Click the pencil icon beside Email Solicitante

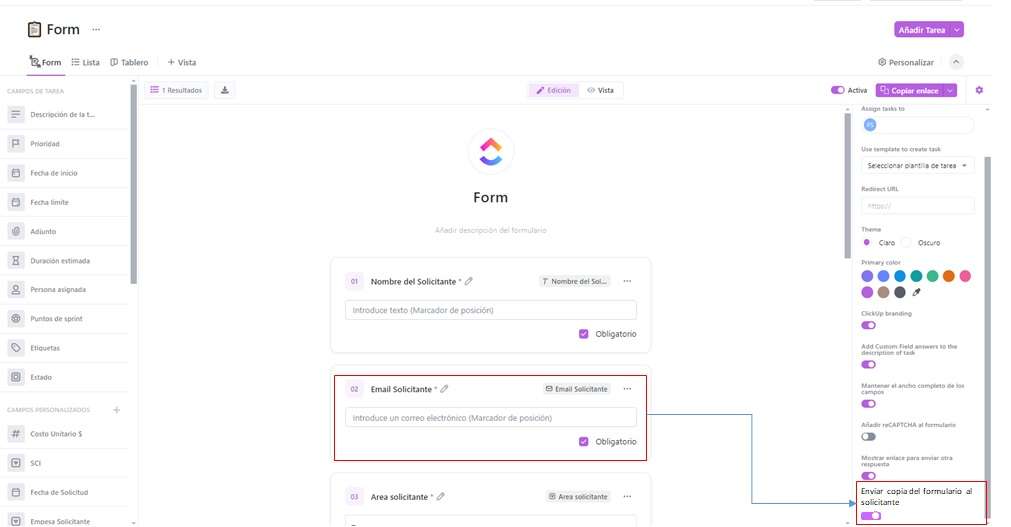[x=444, y=389]
